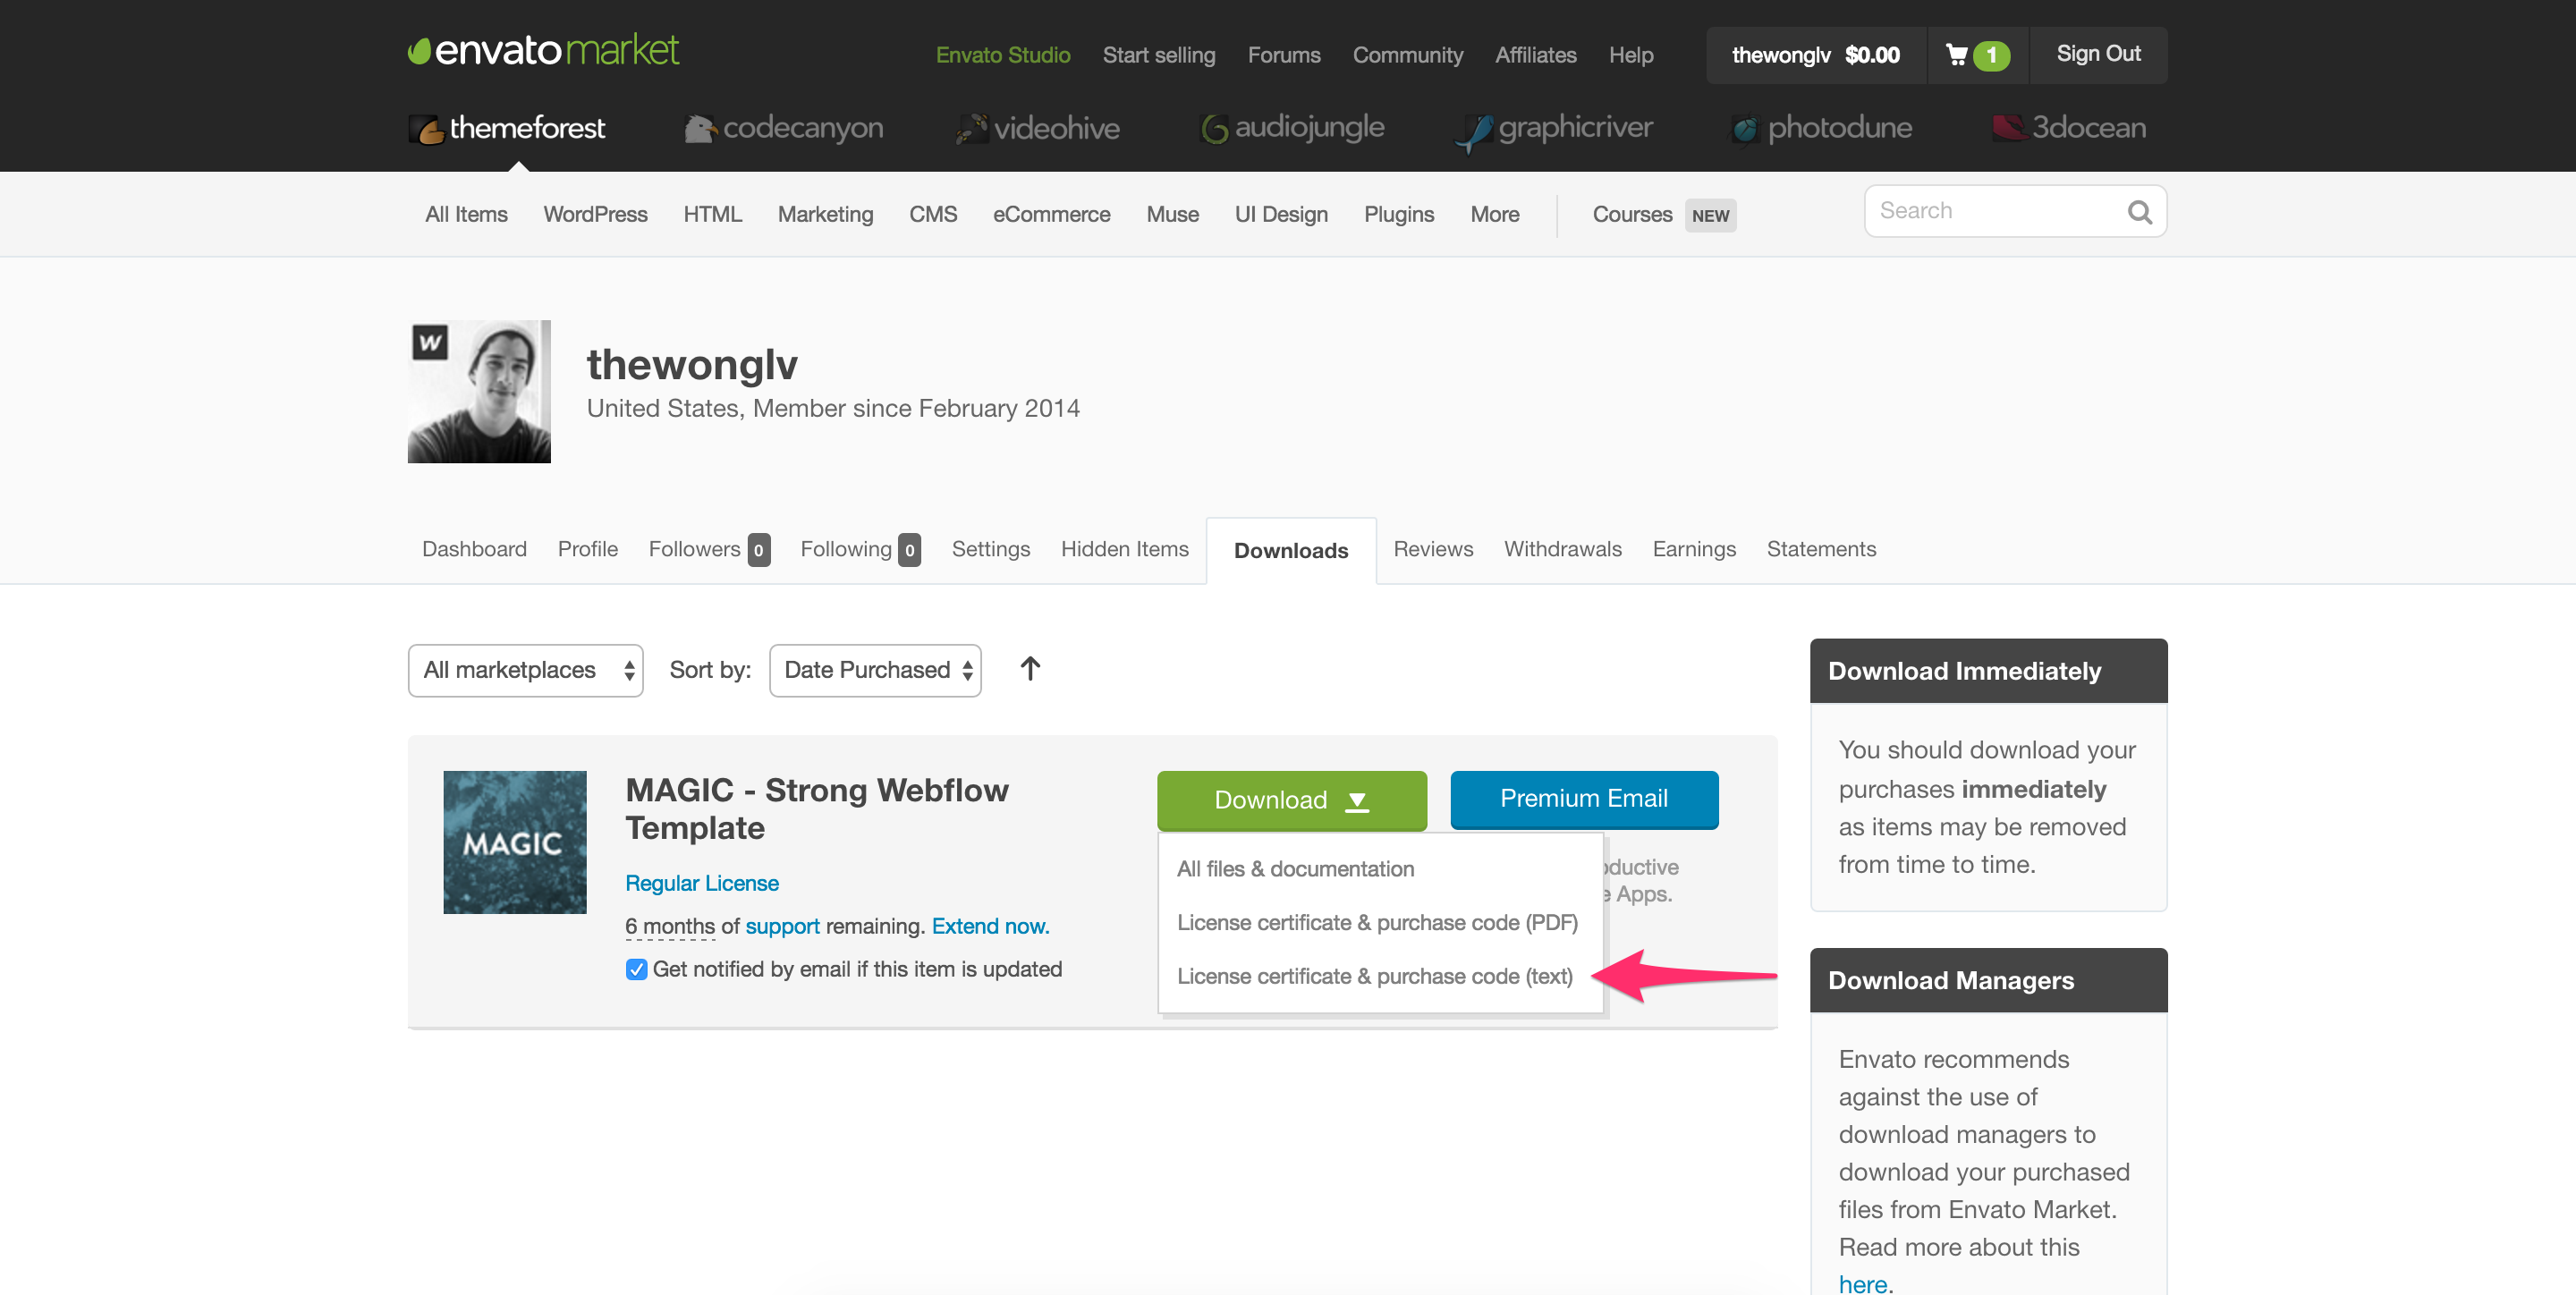Screen dimensions: 2576x1295
Task: Switch to the Settings tab
Action: (x=990, y=549)
